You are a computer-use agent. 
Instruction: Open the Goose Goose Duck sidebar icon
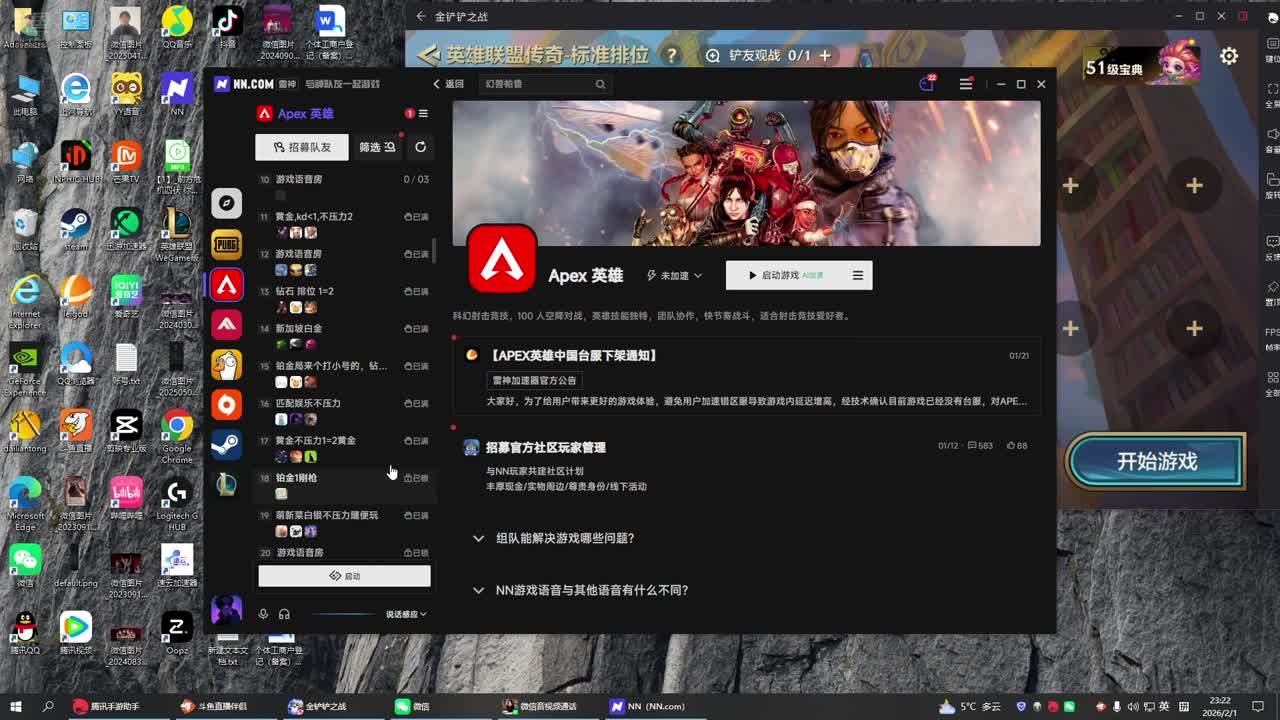click(x=227, y=365)
